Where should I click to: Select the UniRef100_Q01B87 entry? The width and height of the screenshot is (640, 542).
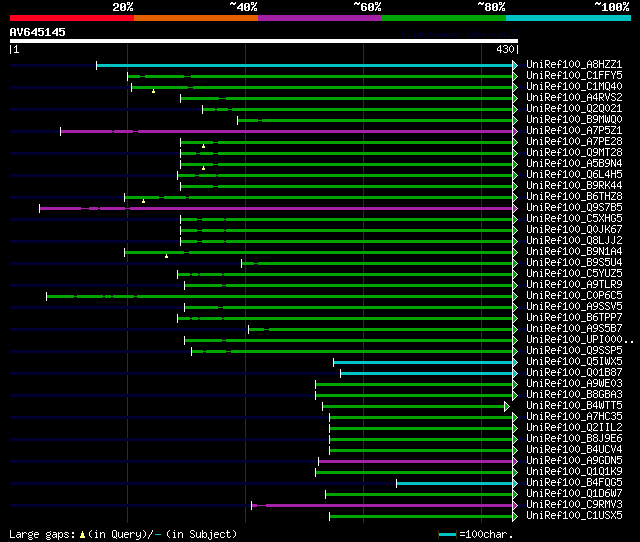tap(574, 373)
